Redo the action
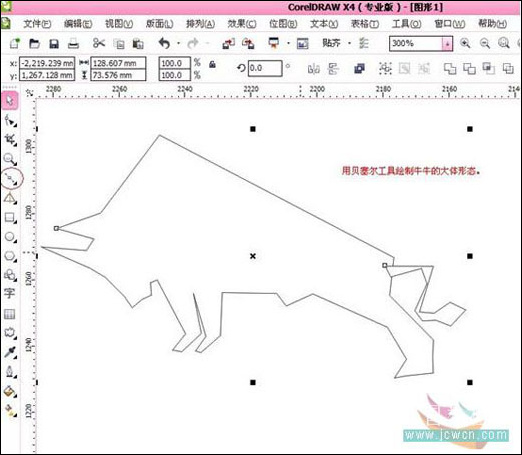 (x=193, y=43)
